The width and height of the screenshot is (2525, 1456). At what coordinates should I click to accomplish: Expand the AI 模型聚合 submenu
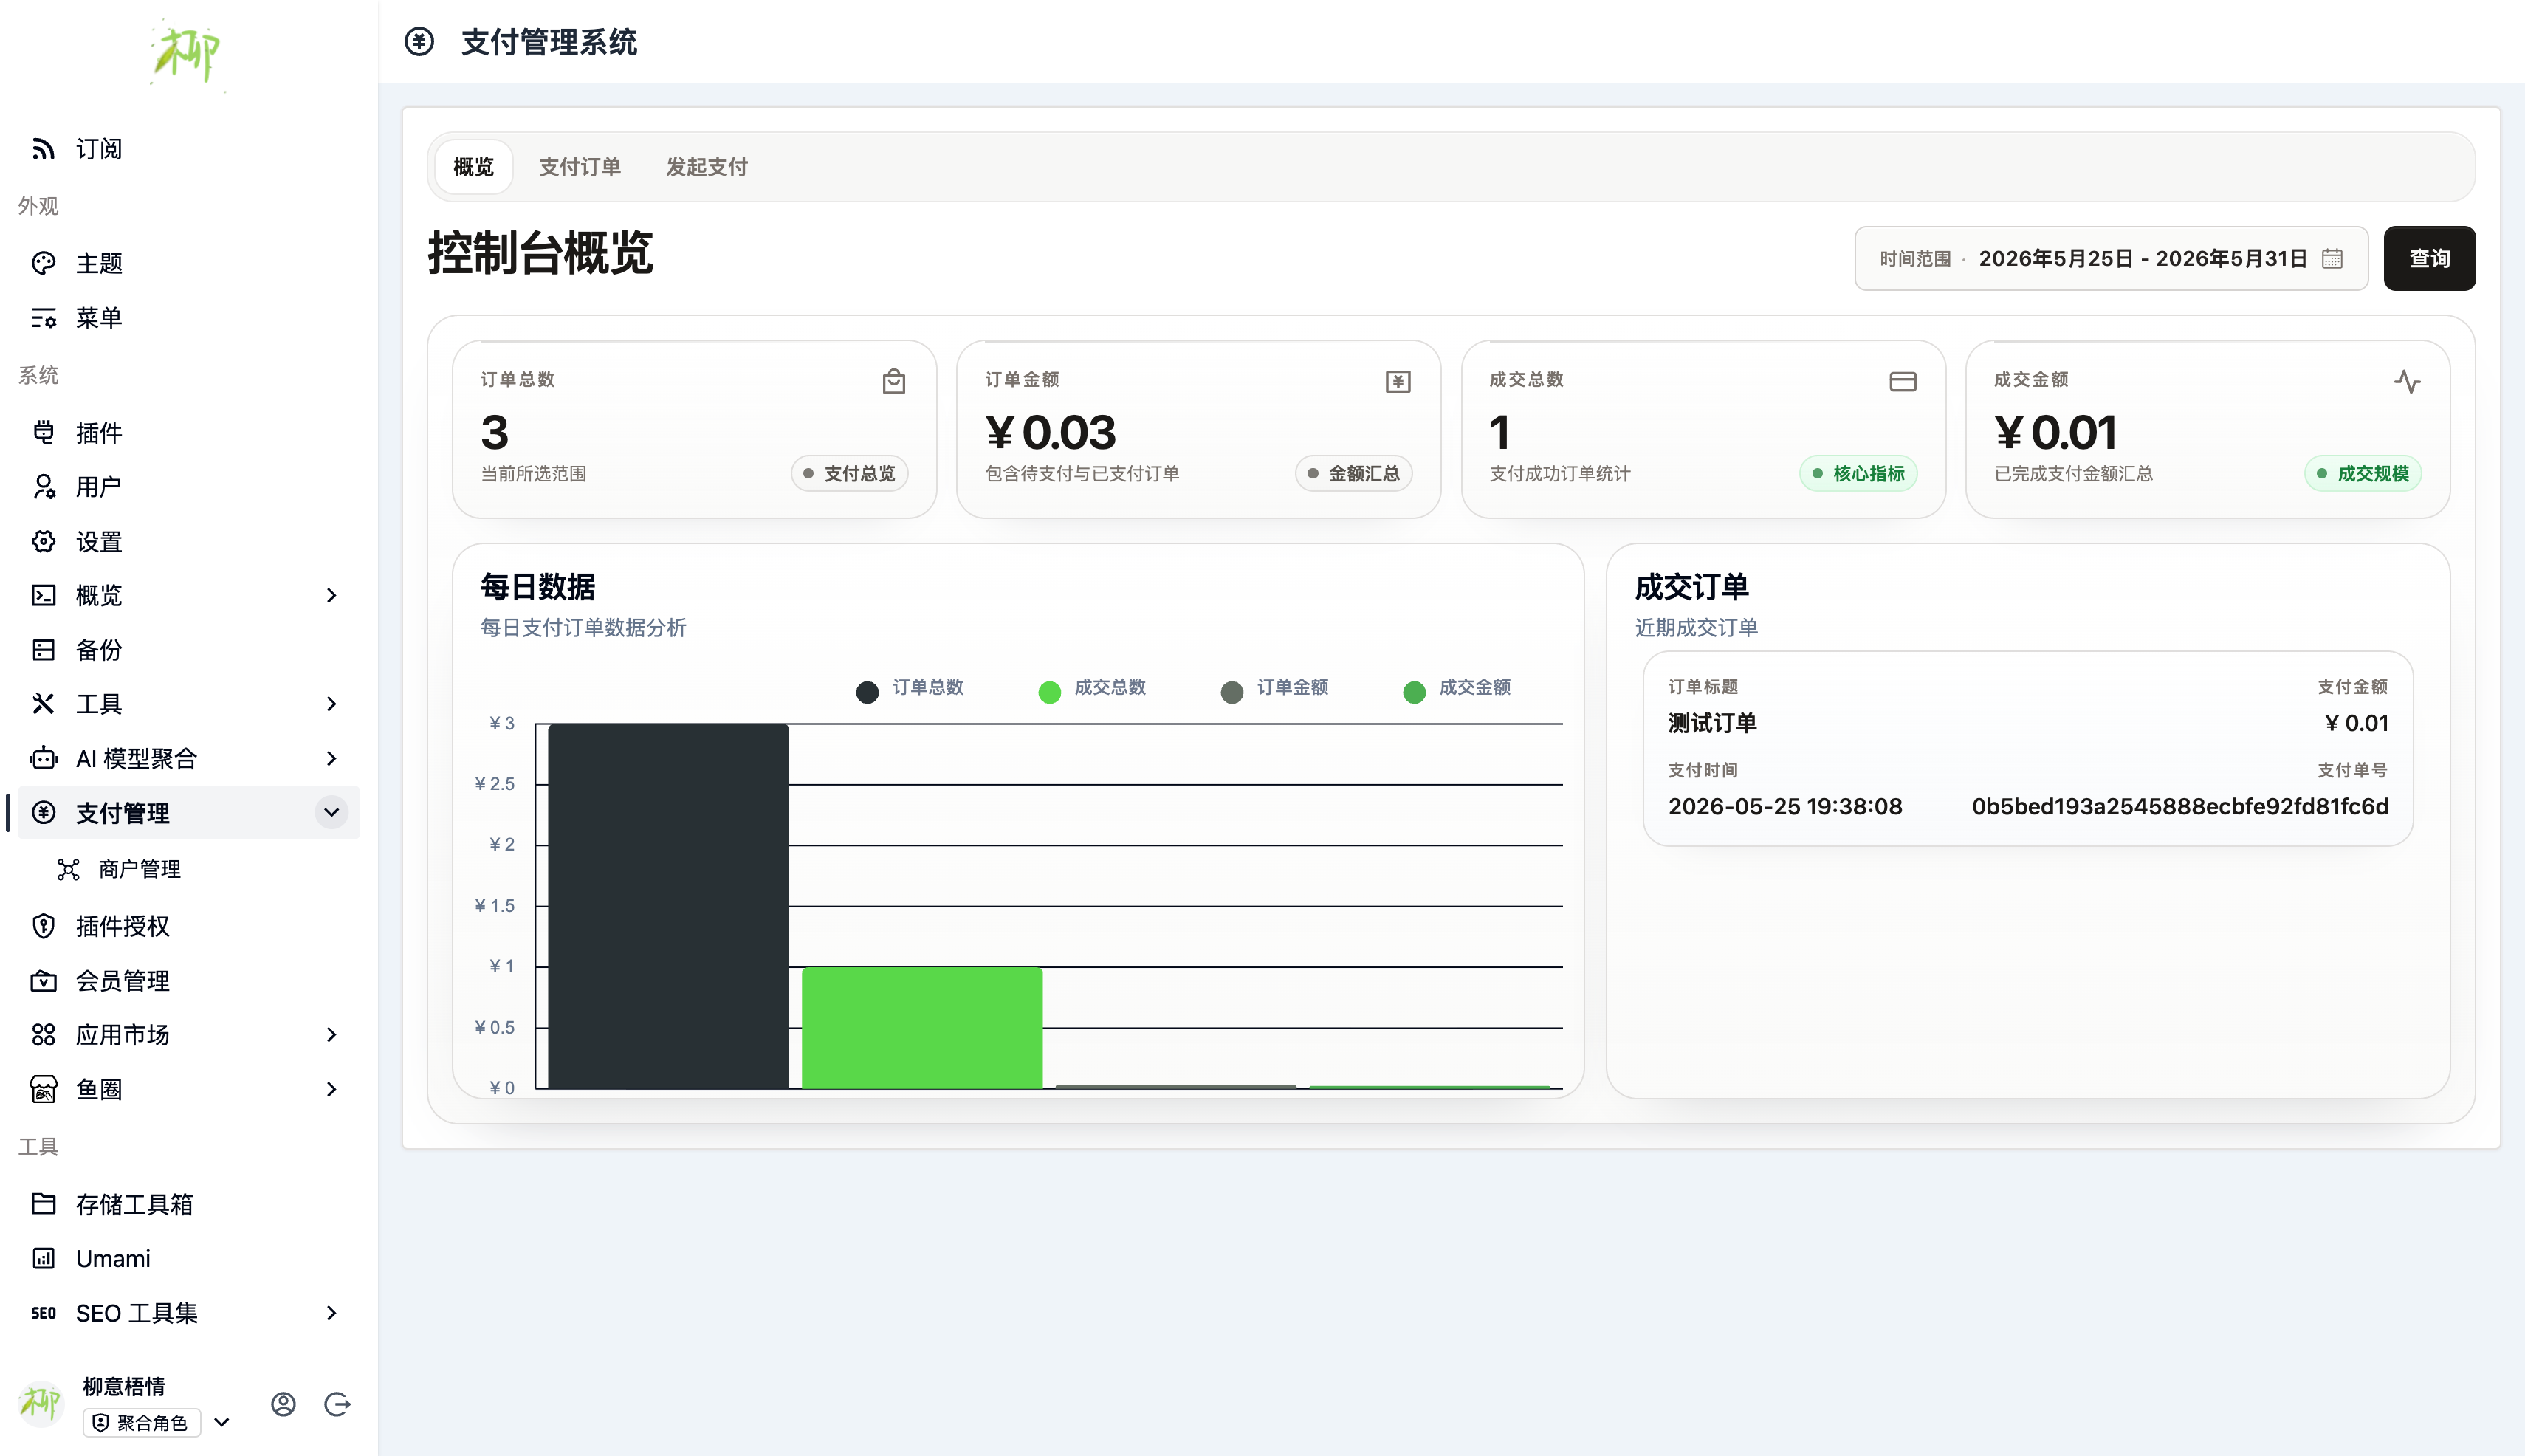pyautogui.click(x=332, y=758)
